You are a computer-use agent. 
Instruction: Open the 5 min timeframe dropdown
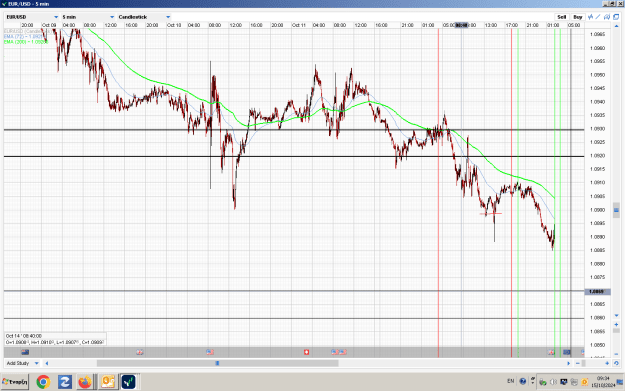pos(88,17)
